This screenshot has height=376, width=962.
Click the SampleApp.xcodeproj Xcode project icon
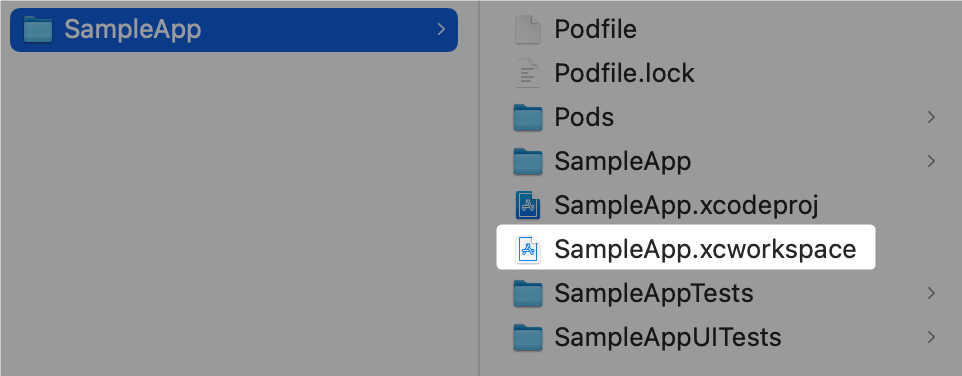click(x=528, y=205)
